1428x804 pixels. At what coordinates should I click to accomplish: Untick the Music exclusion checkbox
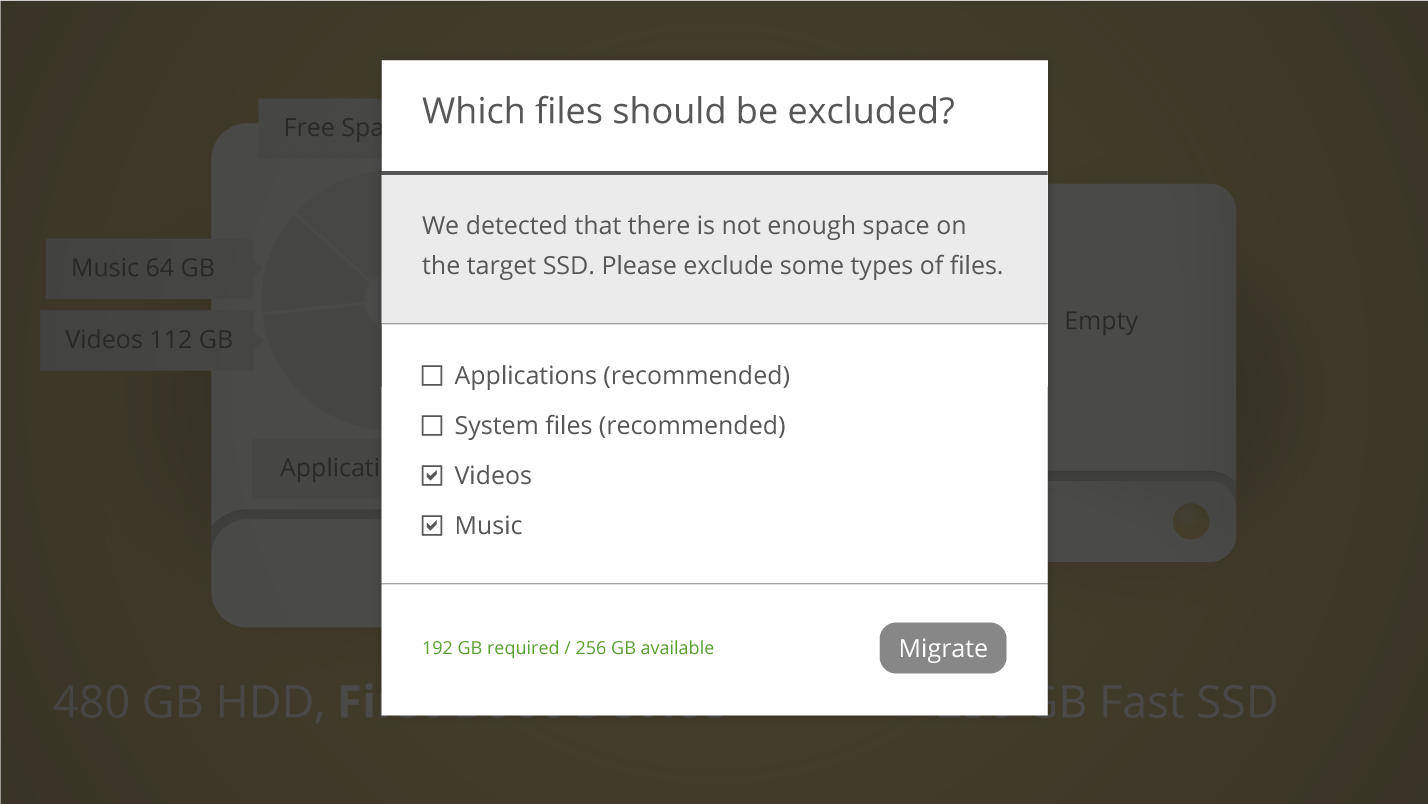432,526
